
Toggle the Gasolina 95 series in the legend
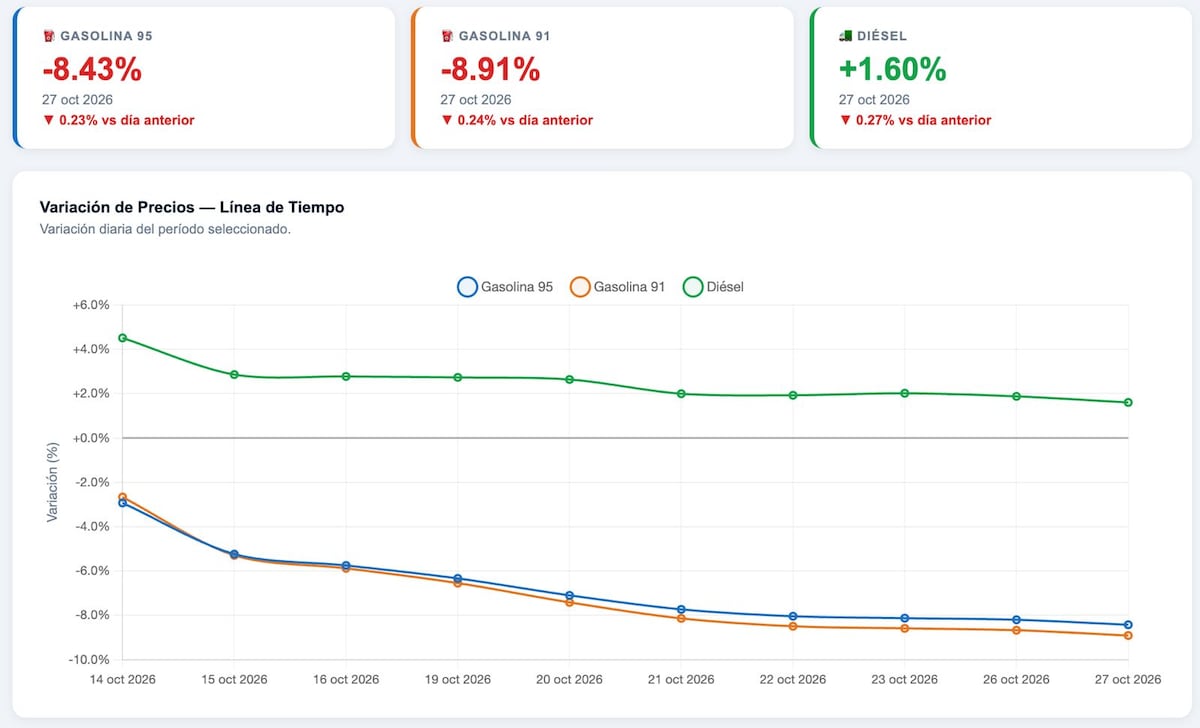(x=505, y=287)
